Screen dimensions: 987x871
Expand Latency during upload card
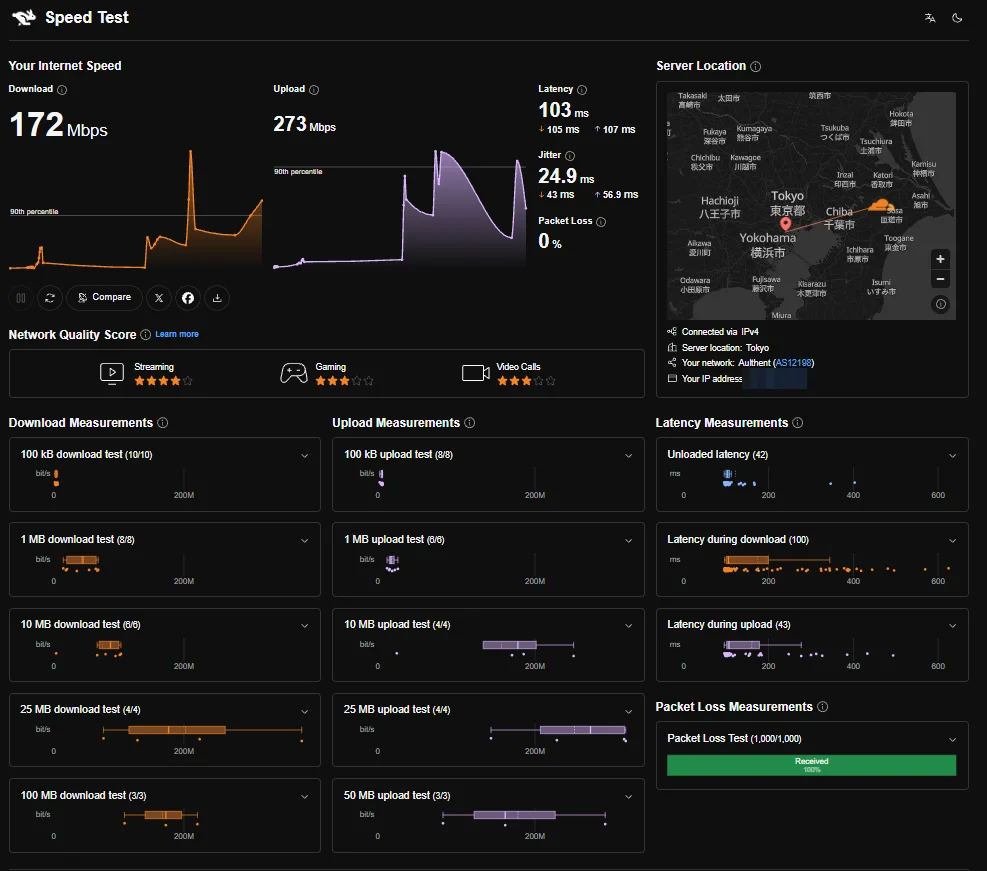pos(952,625)
